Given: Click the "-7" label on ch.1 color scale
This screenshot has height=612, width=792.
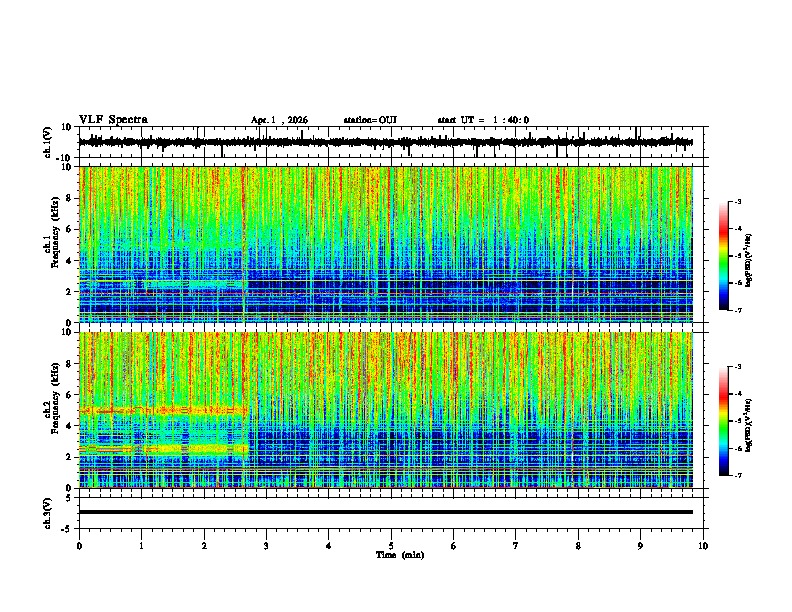Looking at the screenshot, I should [x=737, y=310].
